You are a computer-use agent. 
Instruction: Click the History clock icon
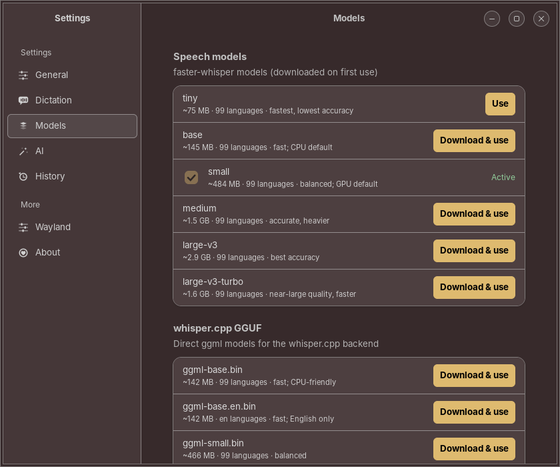point(23,176)
